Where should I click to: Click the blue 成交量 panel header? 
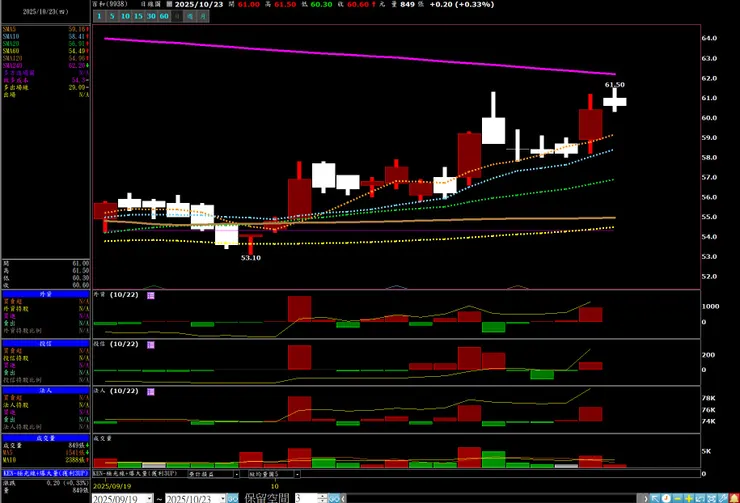(x=46, y=438)
